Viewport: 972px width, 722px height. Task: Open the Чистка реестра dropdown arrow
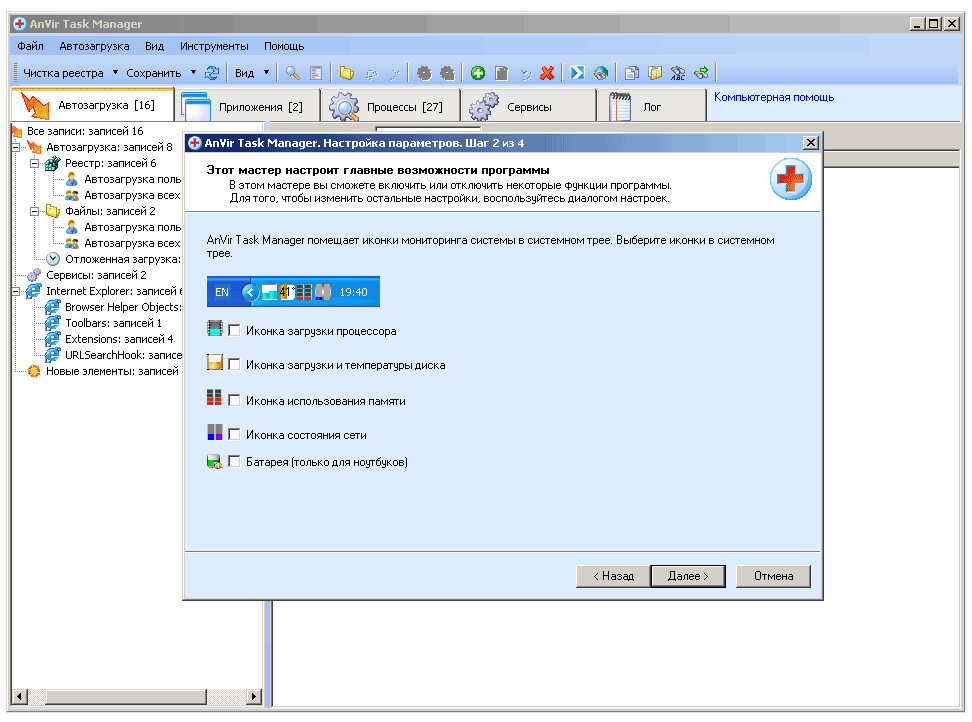click(115, 73)
